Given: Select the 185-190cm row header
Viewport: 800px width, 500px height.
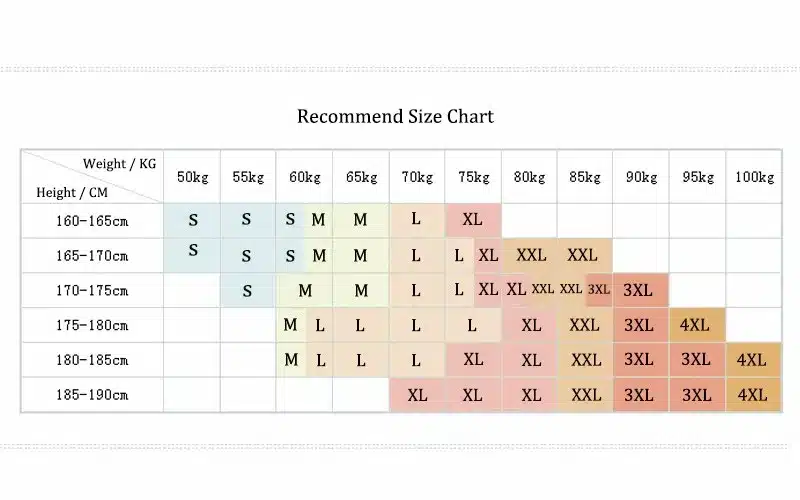Looking at the screenshot, I should [92, 395].
